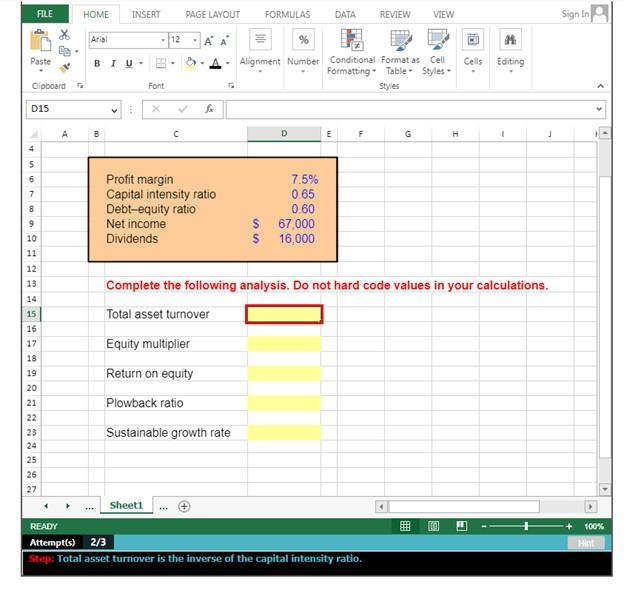Open Format as Table gallery
This screenshot has width=624, height=593.
400,52
